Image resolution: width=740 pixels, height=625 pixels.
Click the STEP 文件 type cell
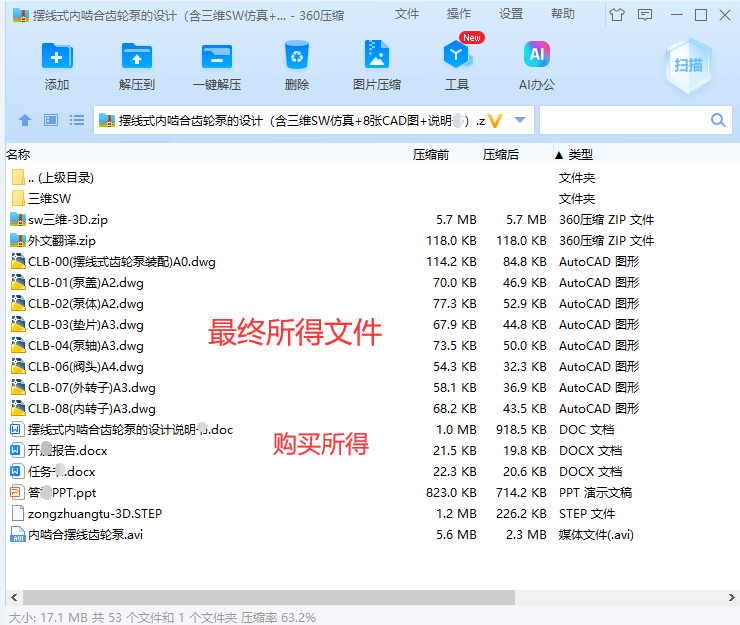pyautogui.click(x=587, y=514)
